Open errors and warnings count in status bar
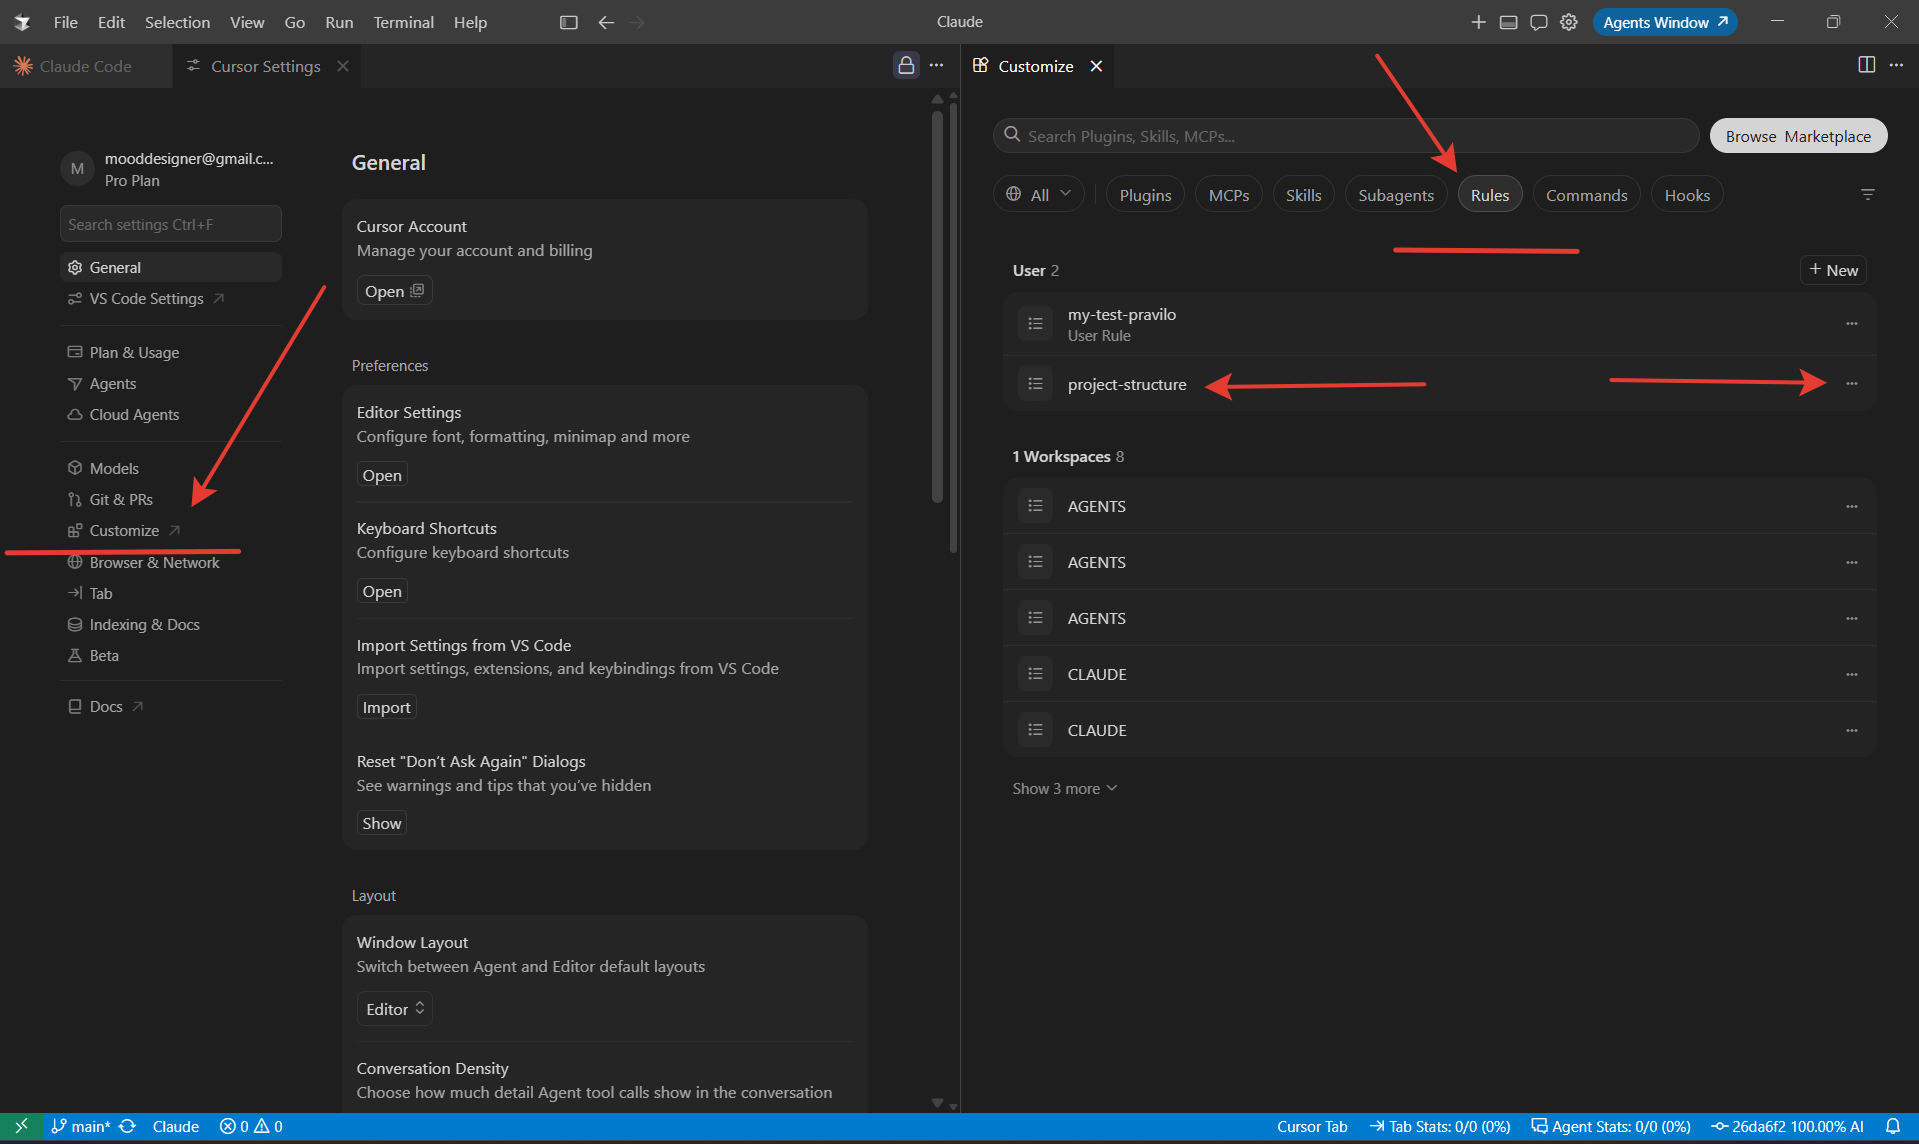1919x1144 pixels. [x=251, y=1126]
